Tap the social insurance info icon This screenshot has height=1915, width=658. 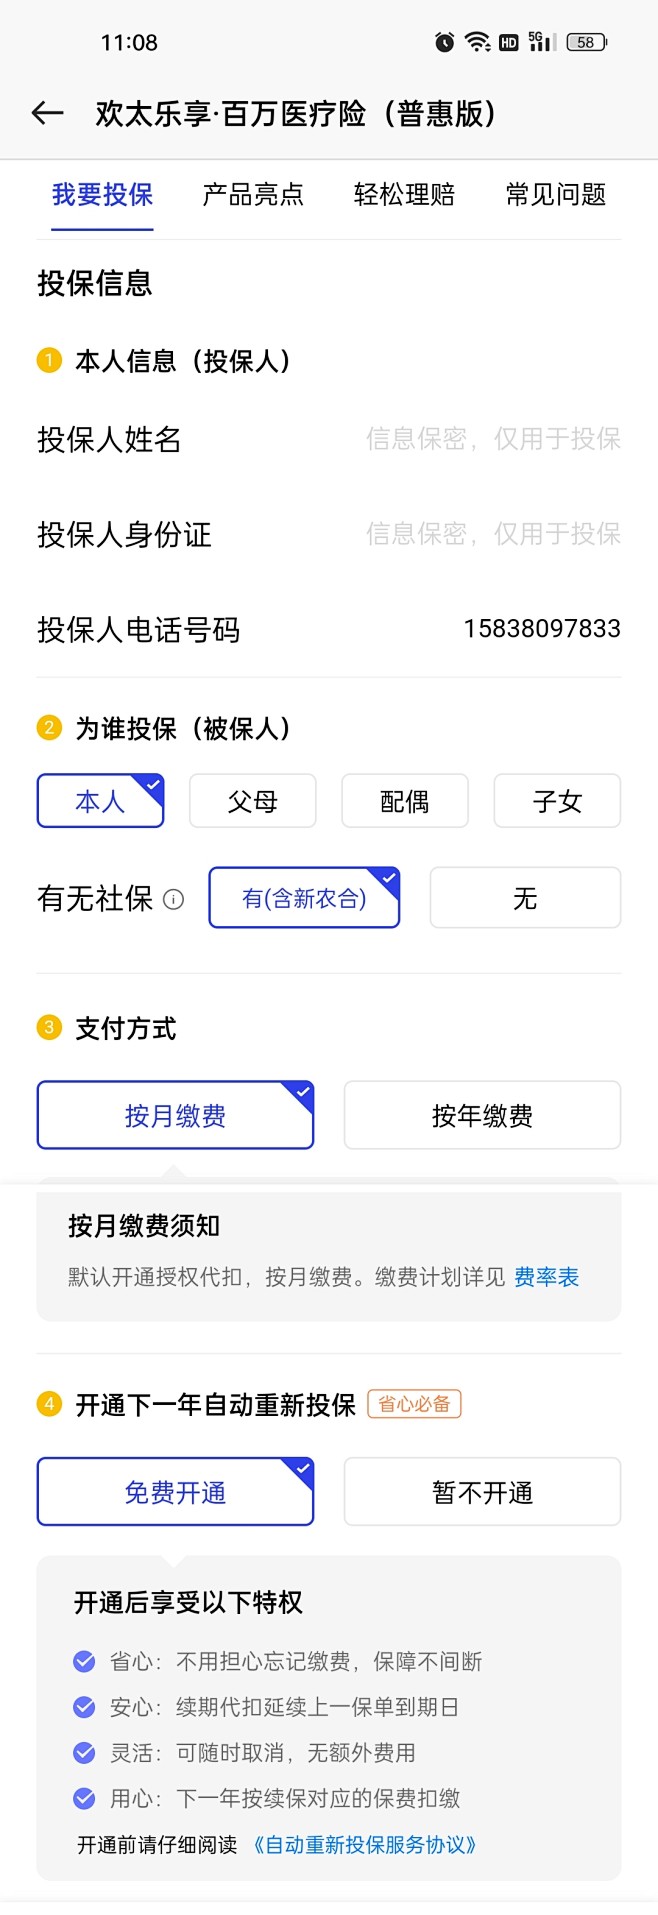pyautogui.click(x=174, y=899)
